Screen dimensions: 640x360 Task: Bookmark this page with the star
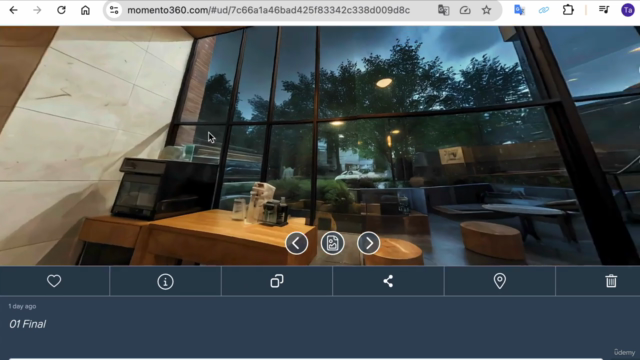click(486, 10)
